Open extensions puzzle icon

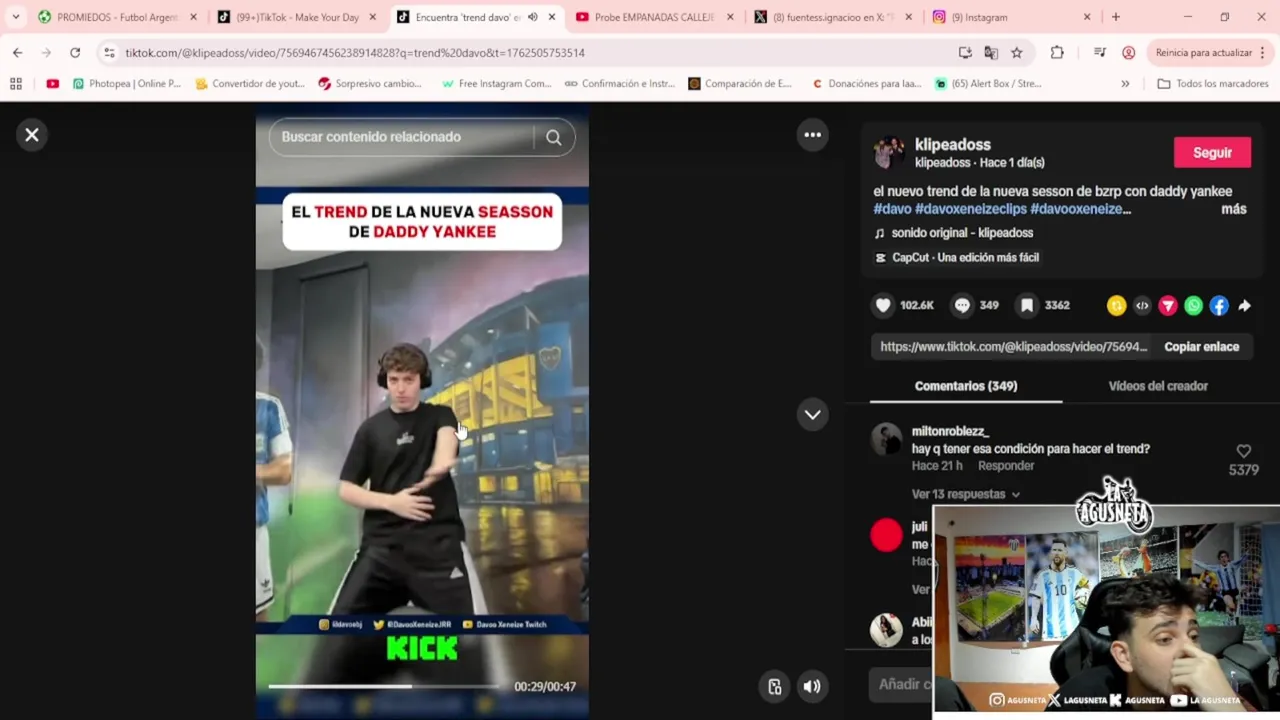1057,52
